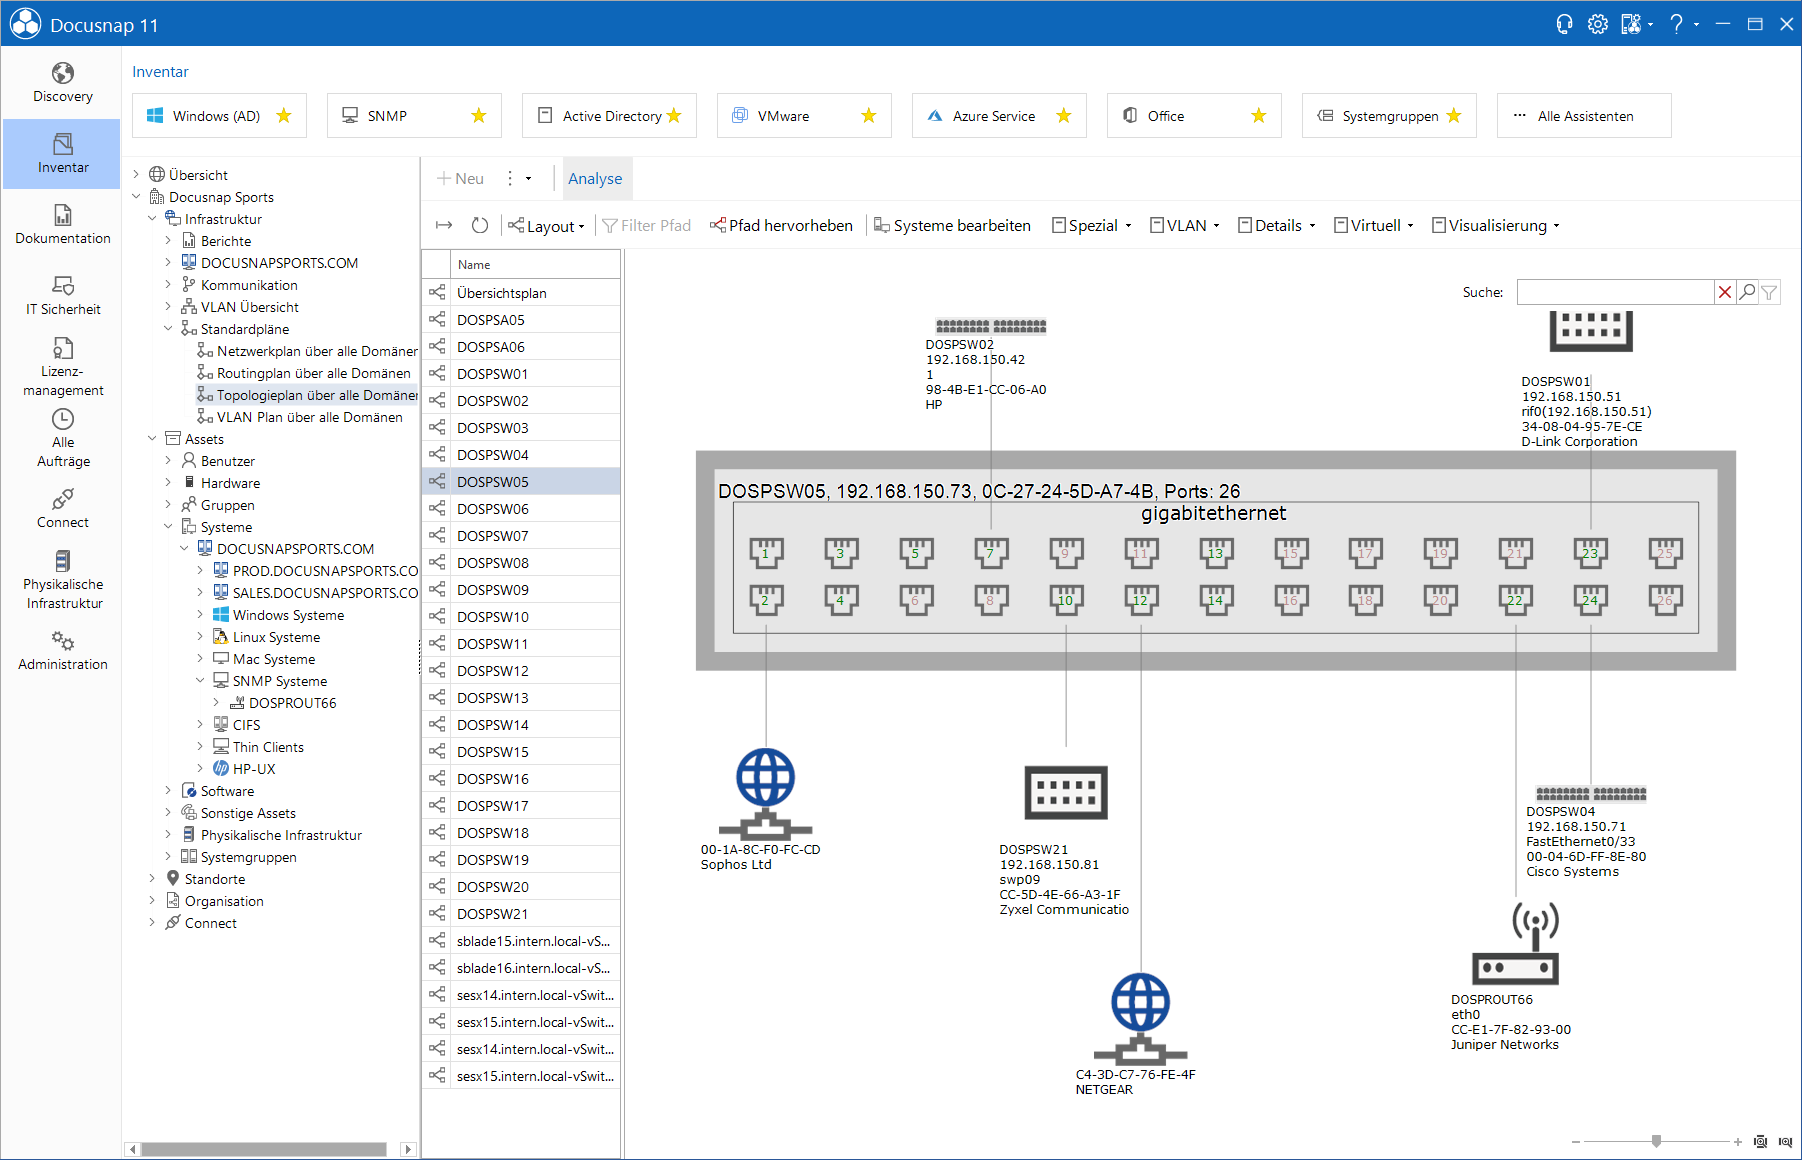Click the DOSPROUT66 router icon in diagram
This screenshot has width=1802, height=1160.
[x=1516, y=943]
